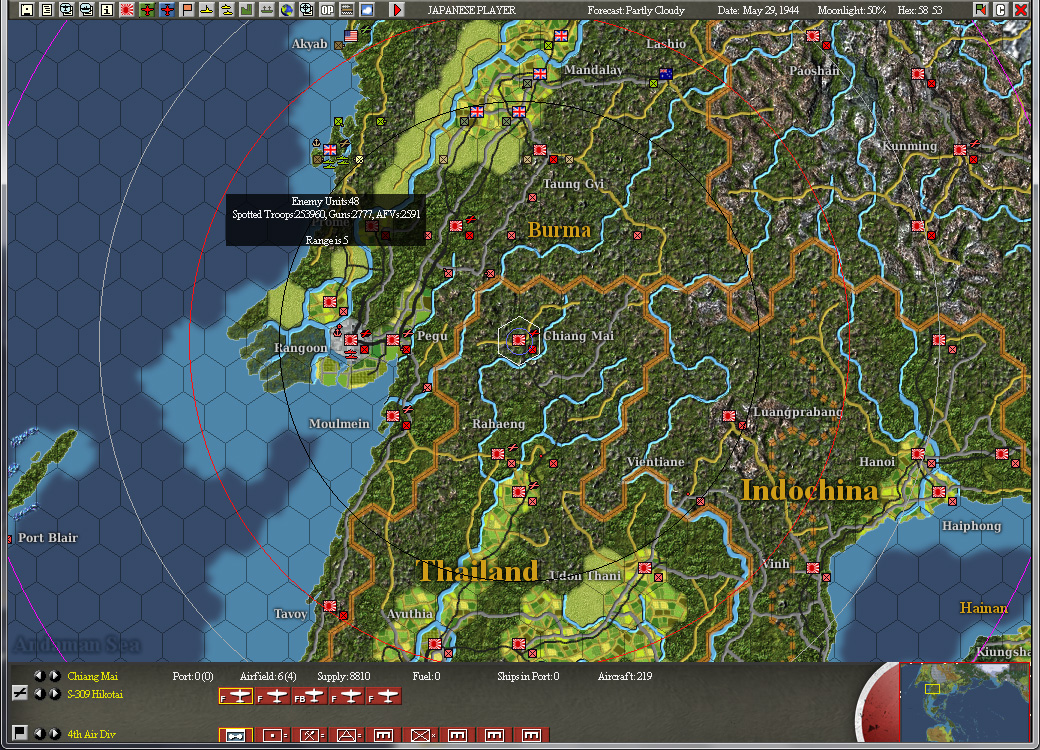Click the Chiang Mai base name
The width and height of the screenshot is (1040, 750).
(x=93, y=676)
